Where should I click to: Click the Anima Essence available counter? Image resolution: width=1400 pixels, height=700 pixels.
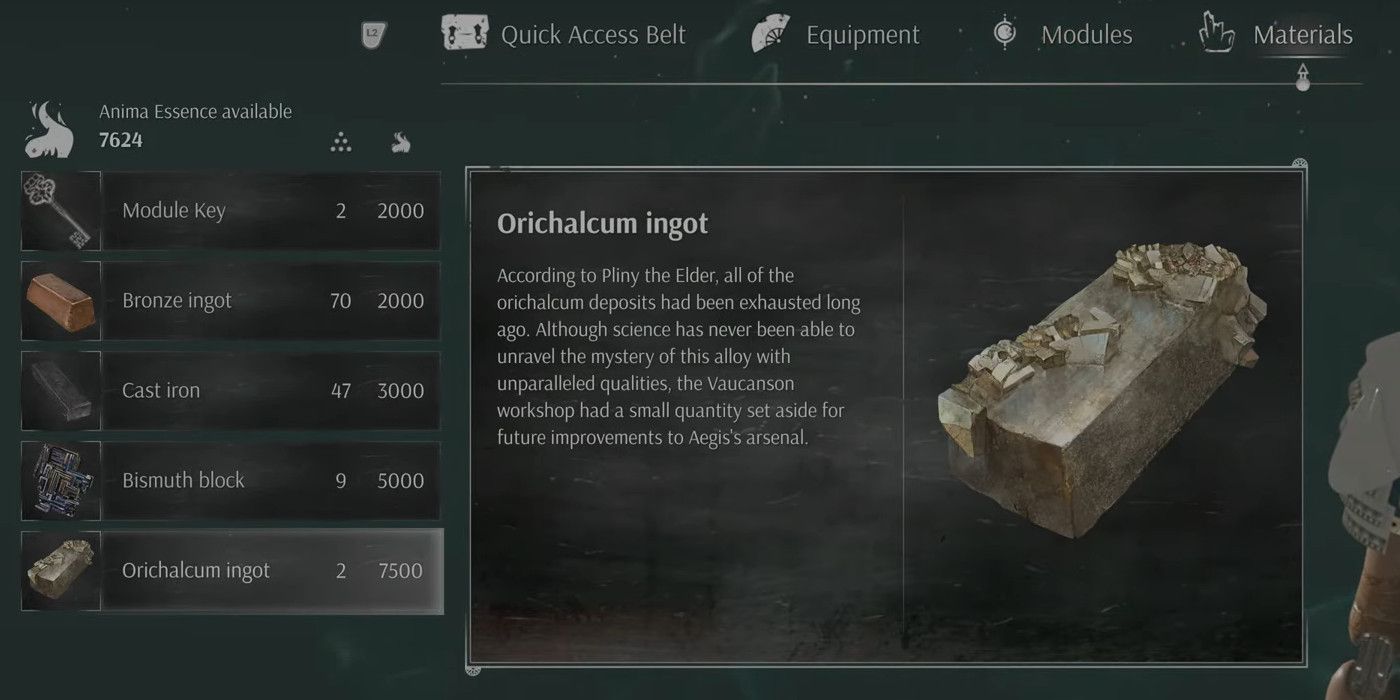197,125
